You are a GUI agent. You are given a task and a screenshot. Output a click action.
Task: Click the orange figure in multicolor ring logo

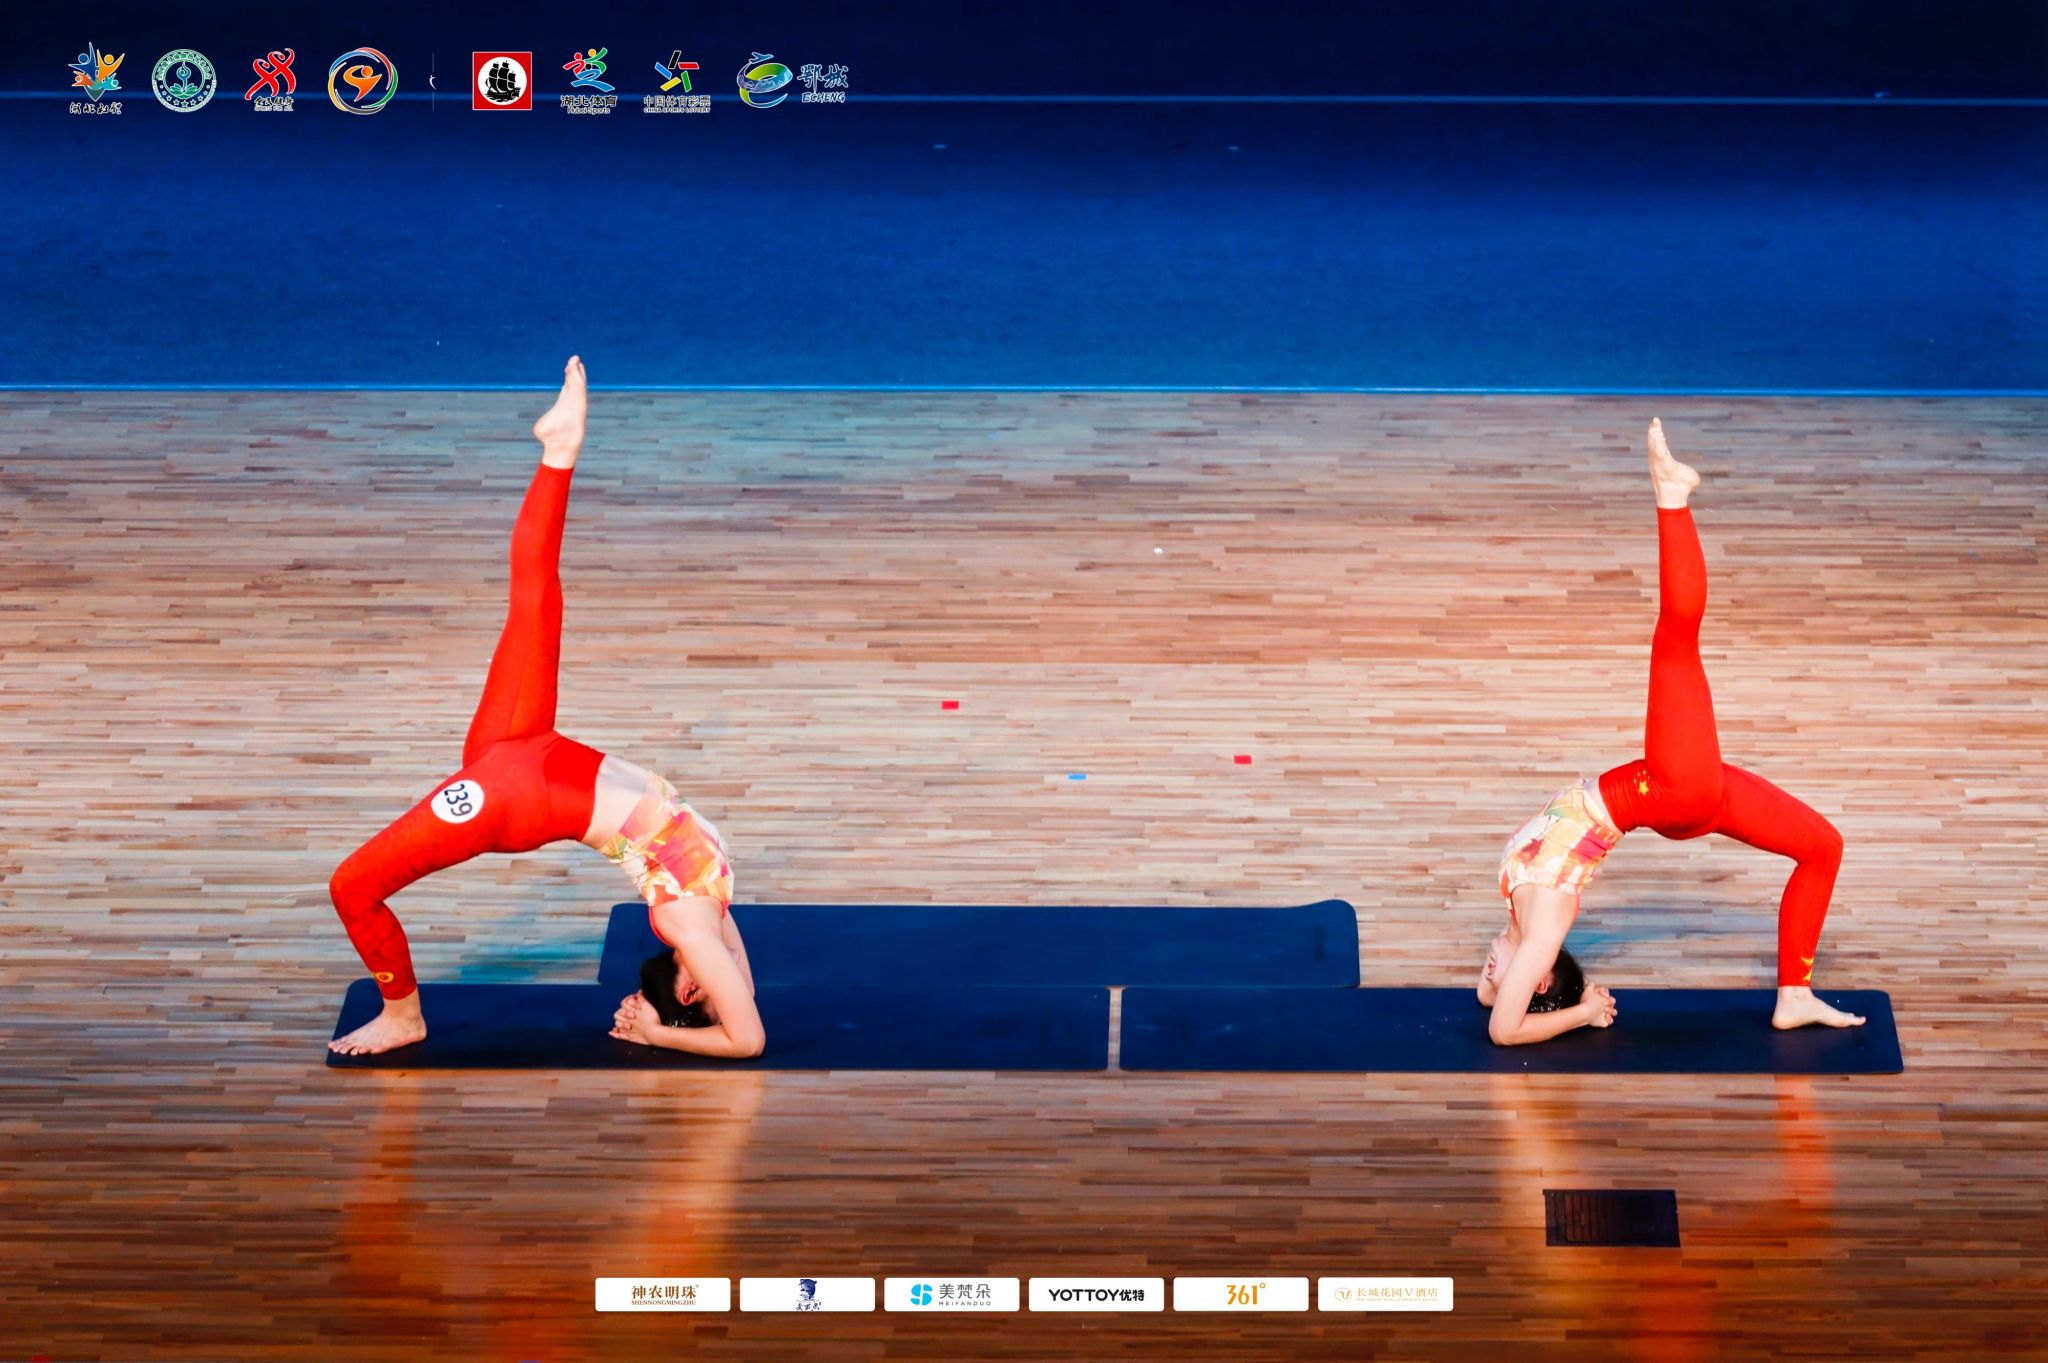362,80
